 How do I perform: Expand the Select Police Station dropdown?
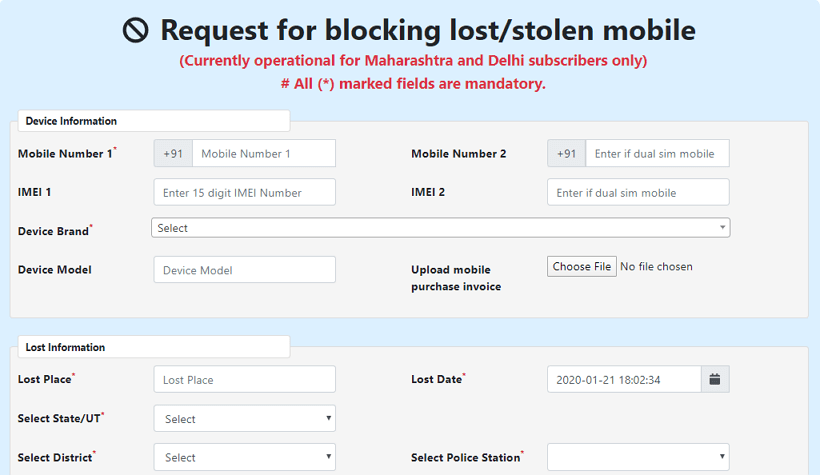point(637,458)
